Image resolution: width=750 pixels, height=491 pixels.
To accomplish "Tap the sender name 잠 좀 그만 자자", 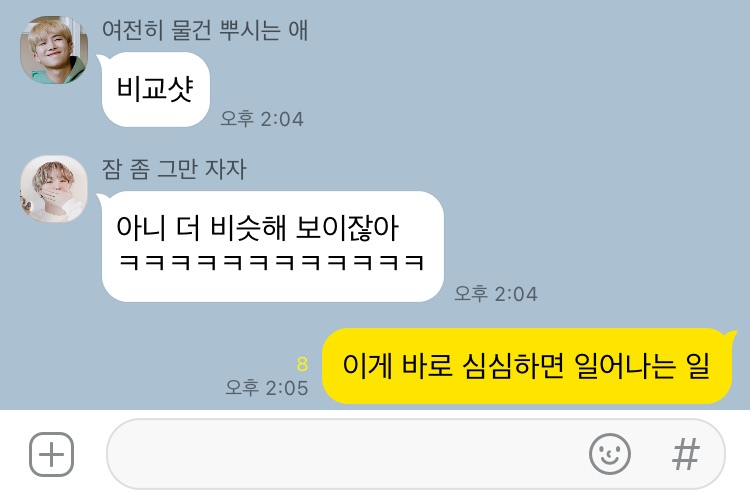I will point(174,169).
